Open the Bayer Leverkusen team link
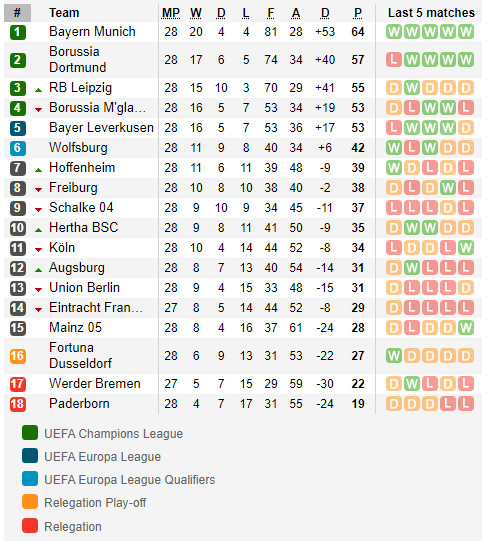 [x=101, y=128]
